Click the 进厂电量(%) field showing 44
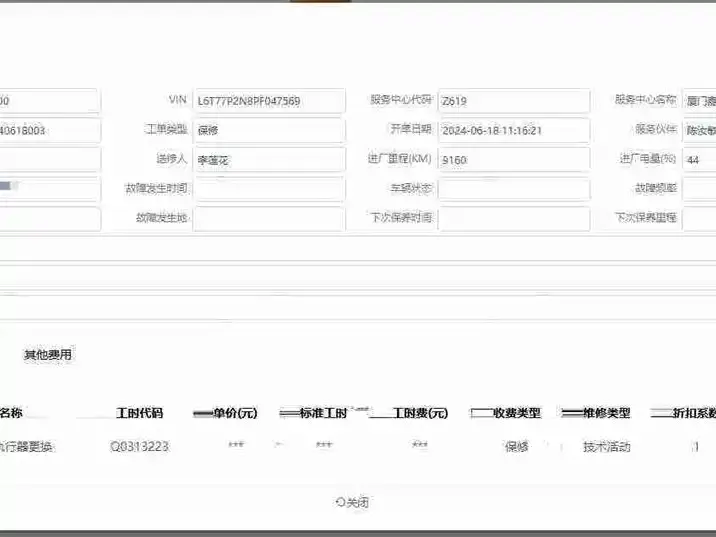The image size is (716, 537). pos(699,160)
